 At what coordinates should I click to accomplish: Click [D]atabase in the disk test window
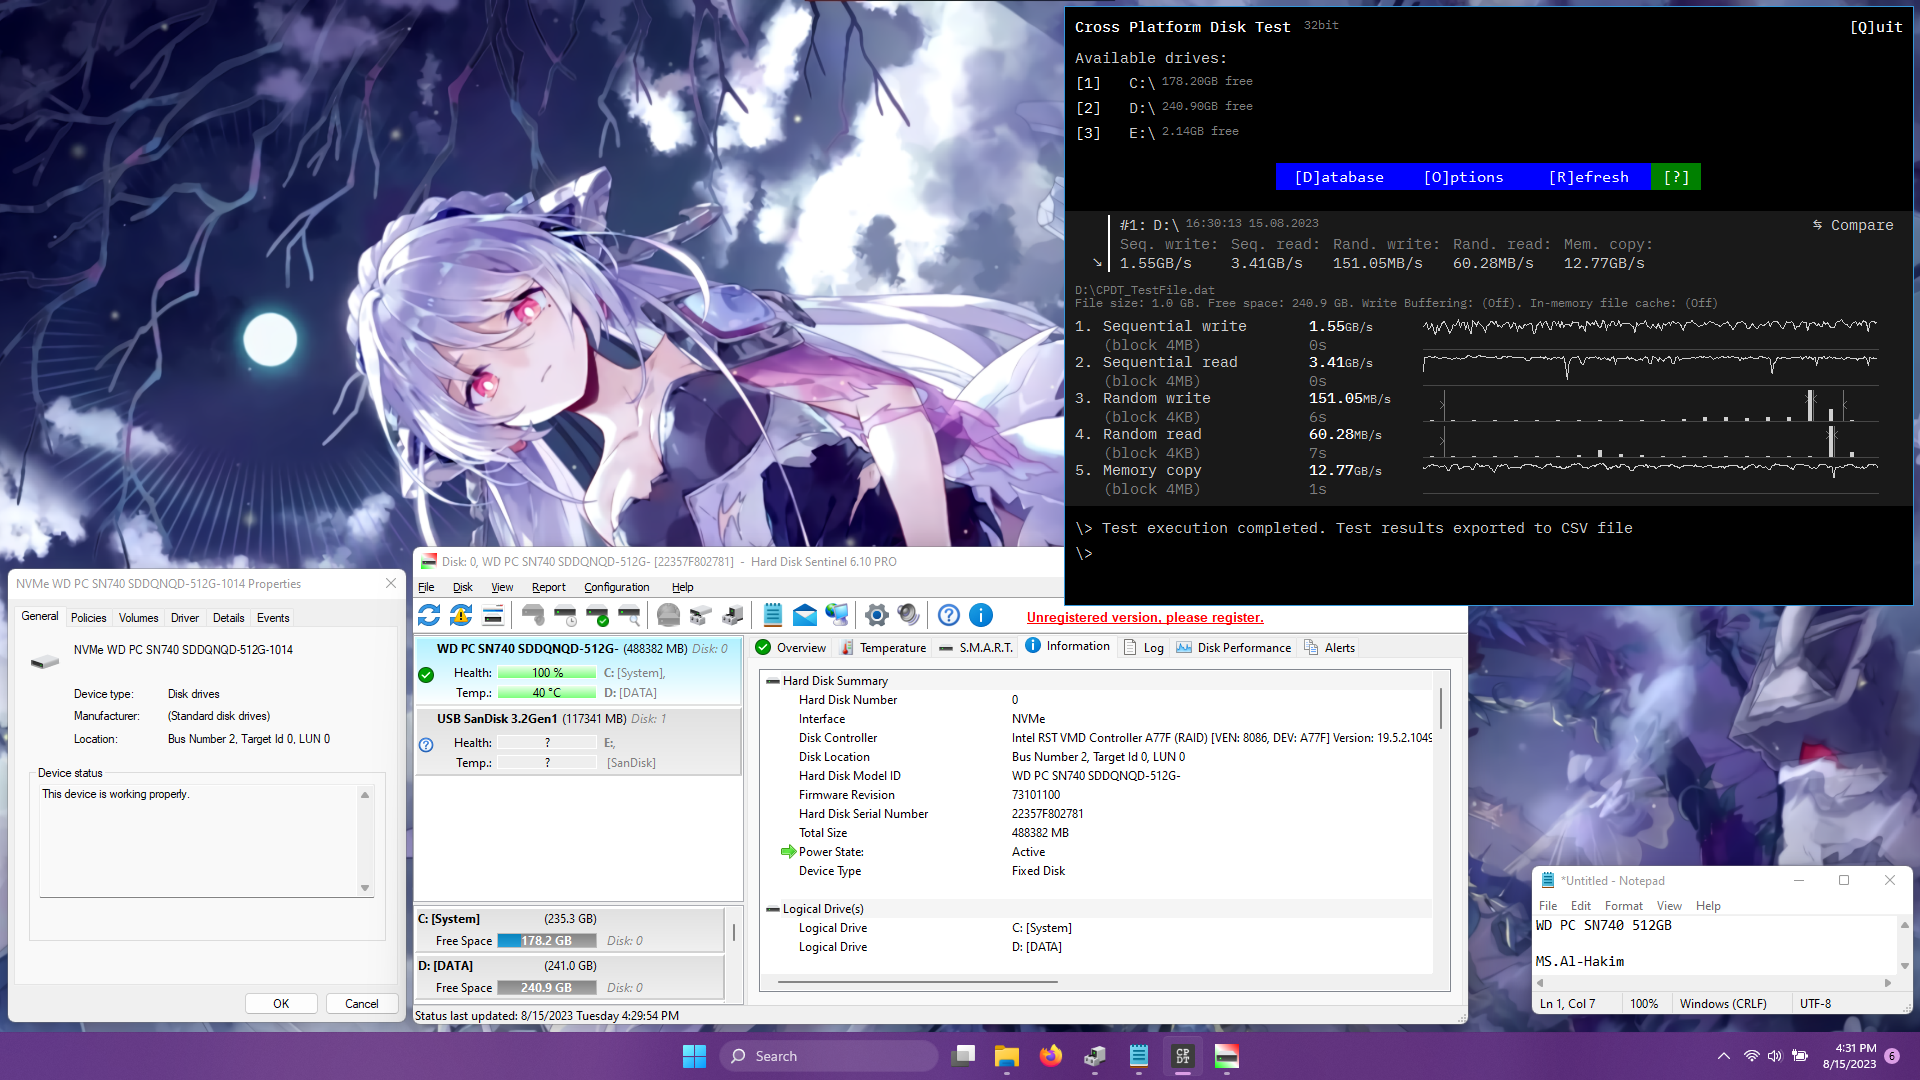pos(1339,177)
